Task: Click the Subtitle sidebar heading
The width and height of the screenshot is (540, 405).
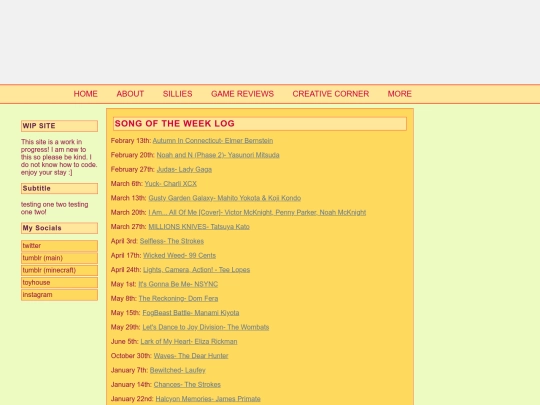Action: point(59,188)
